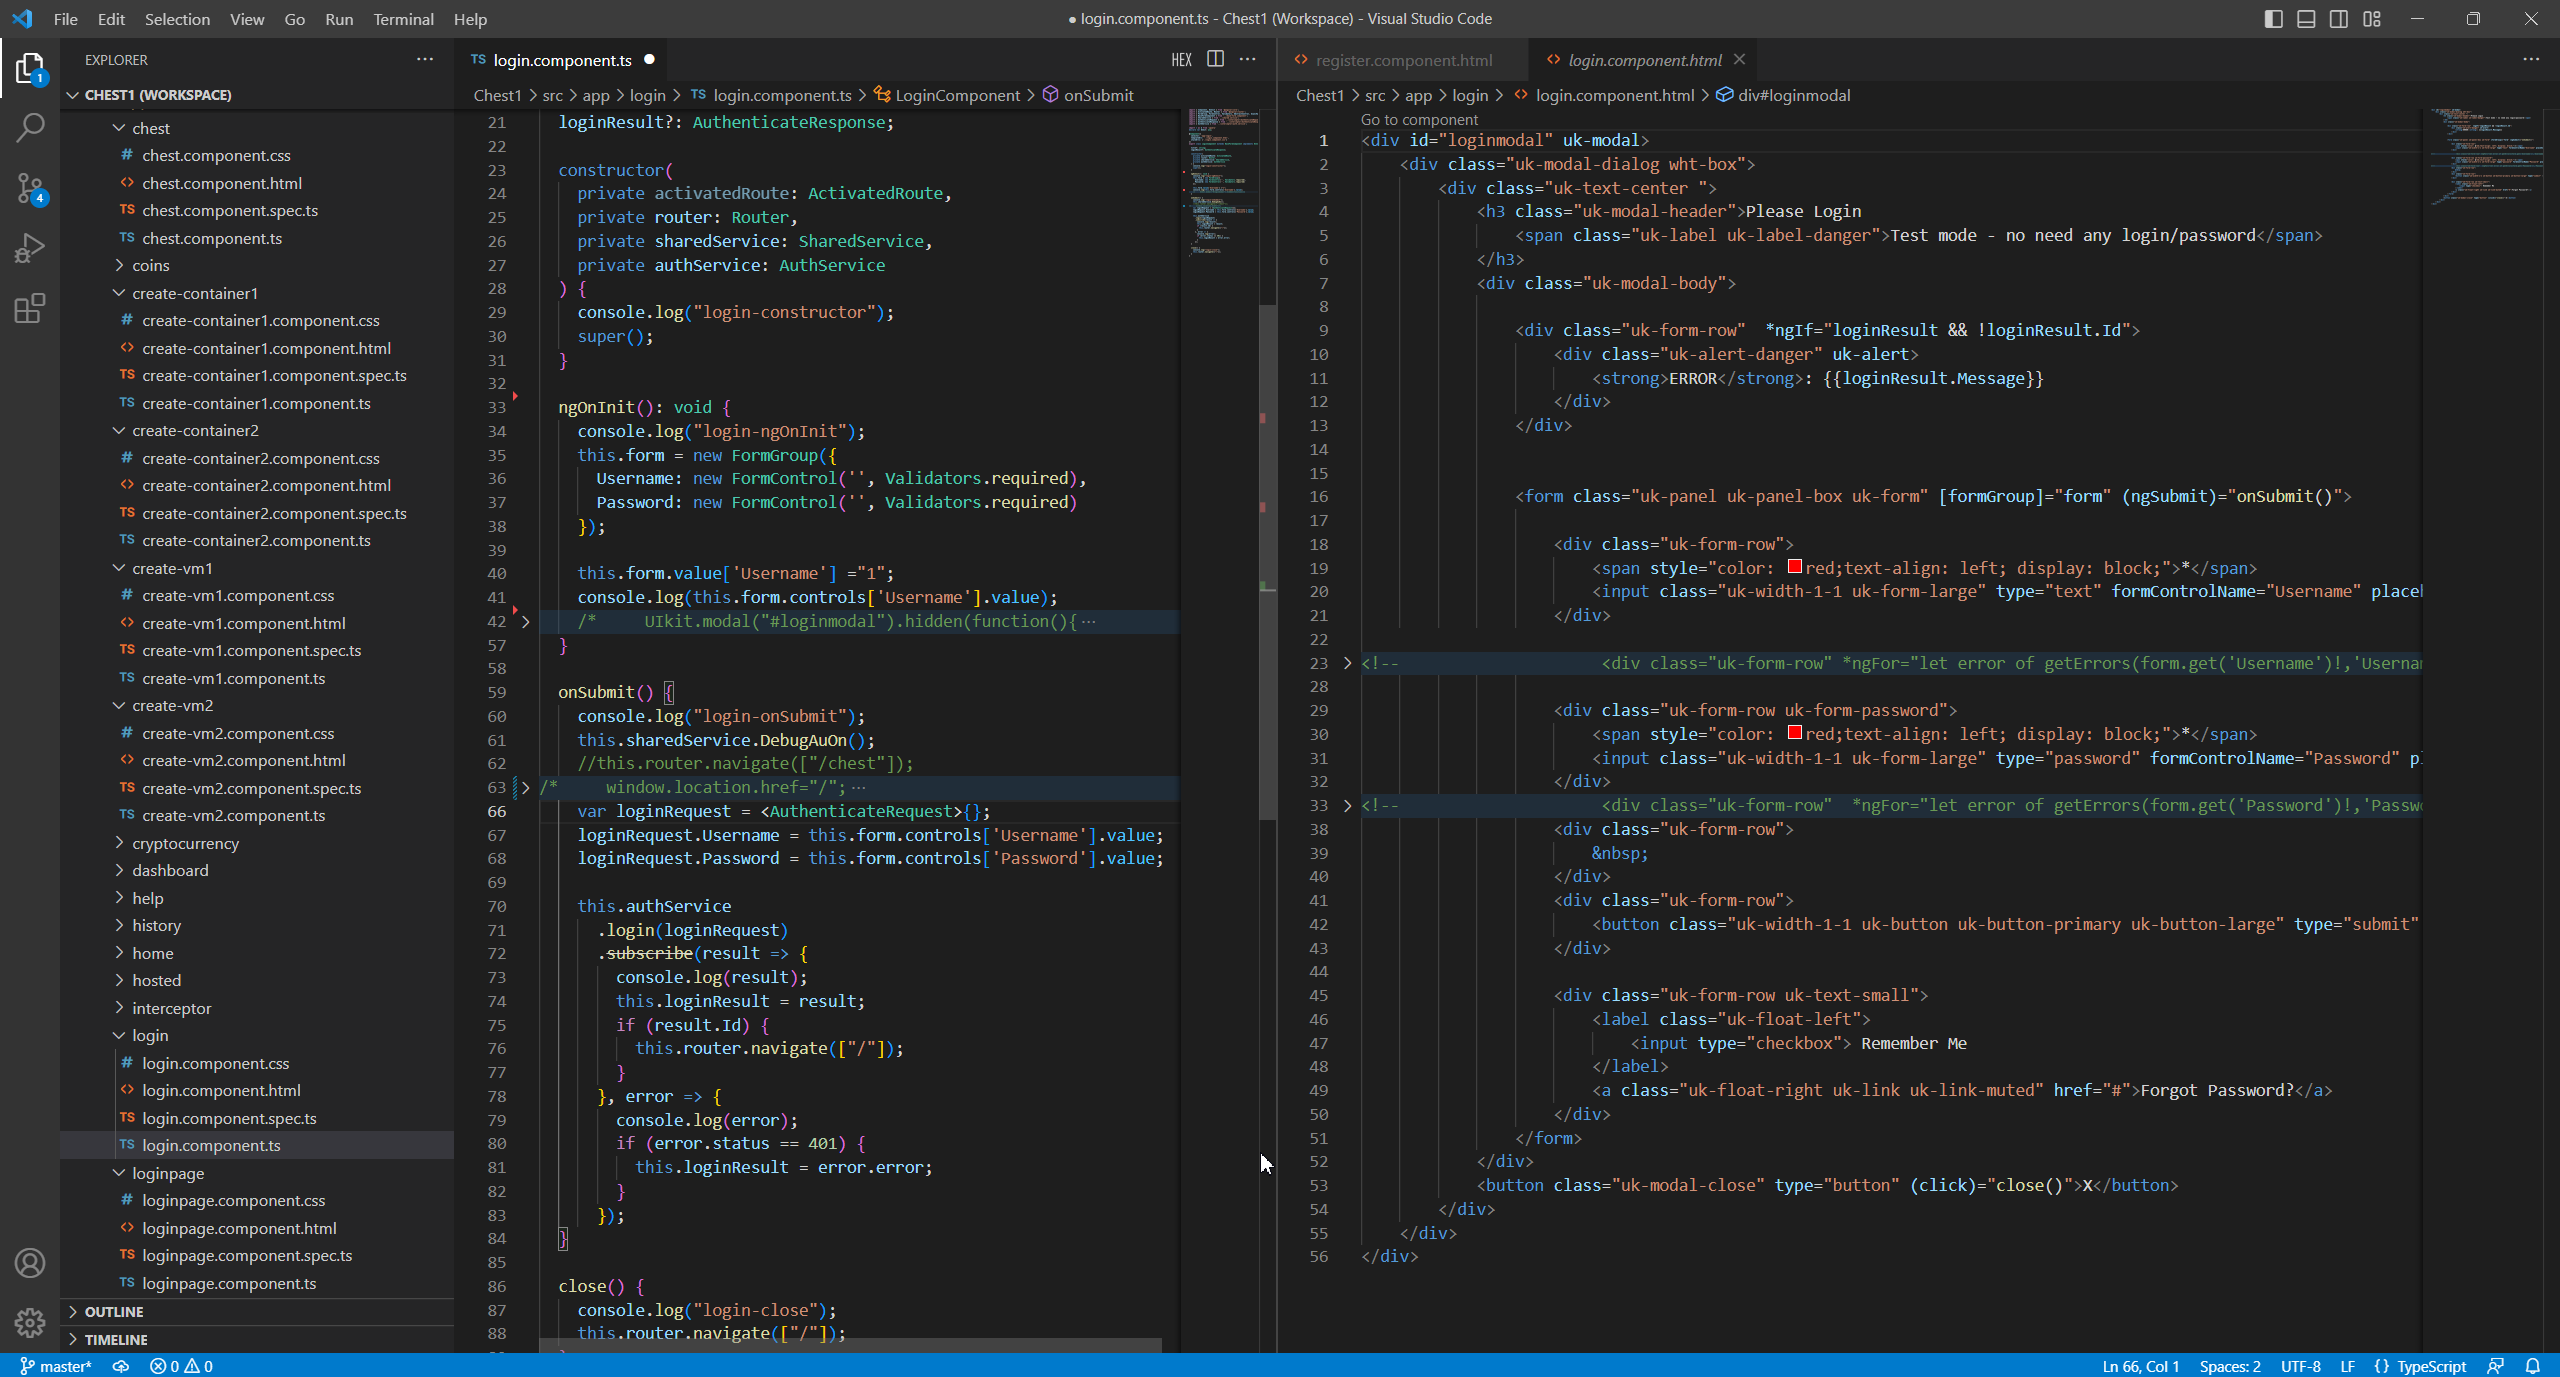Toggle the HEX editor button
Screen dimensions: 2560x1377
[1181, 60]
